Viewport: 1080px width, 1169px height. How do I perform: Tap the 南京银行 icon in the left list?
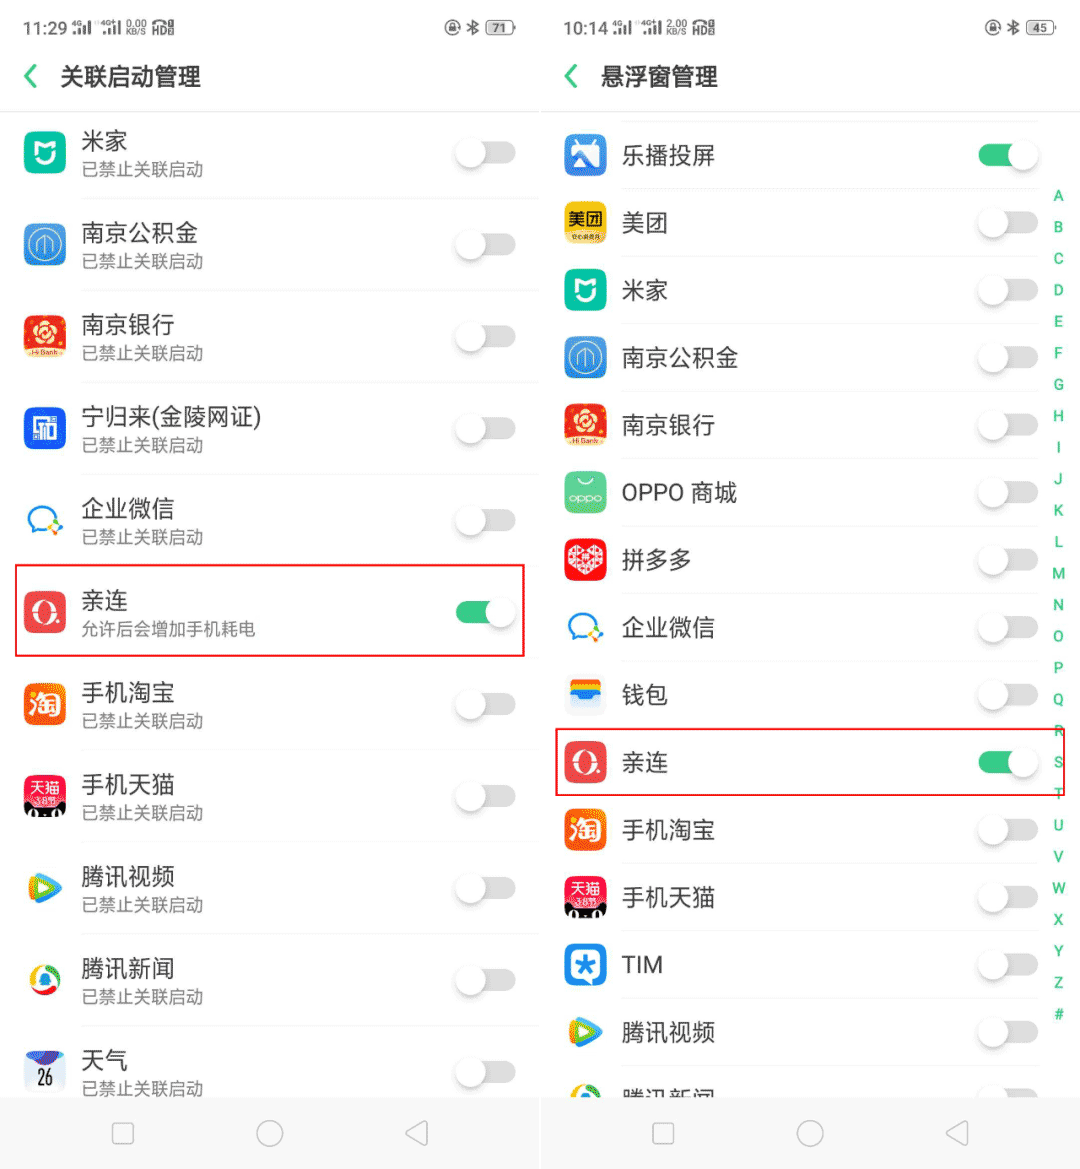click(x=45, y=336)
